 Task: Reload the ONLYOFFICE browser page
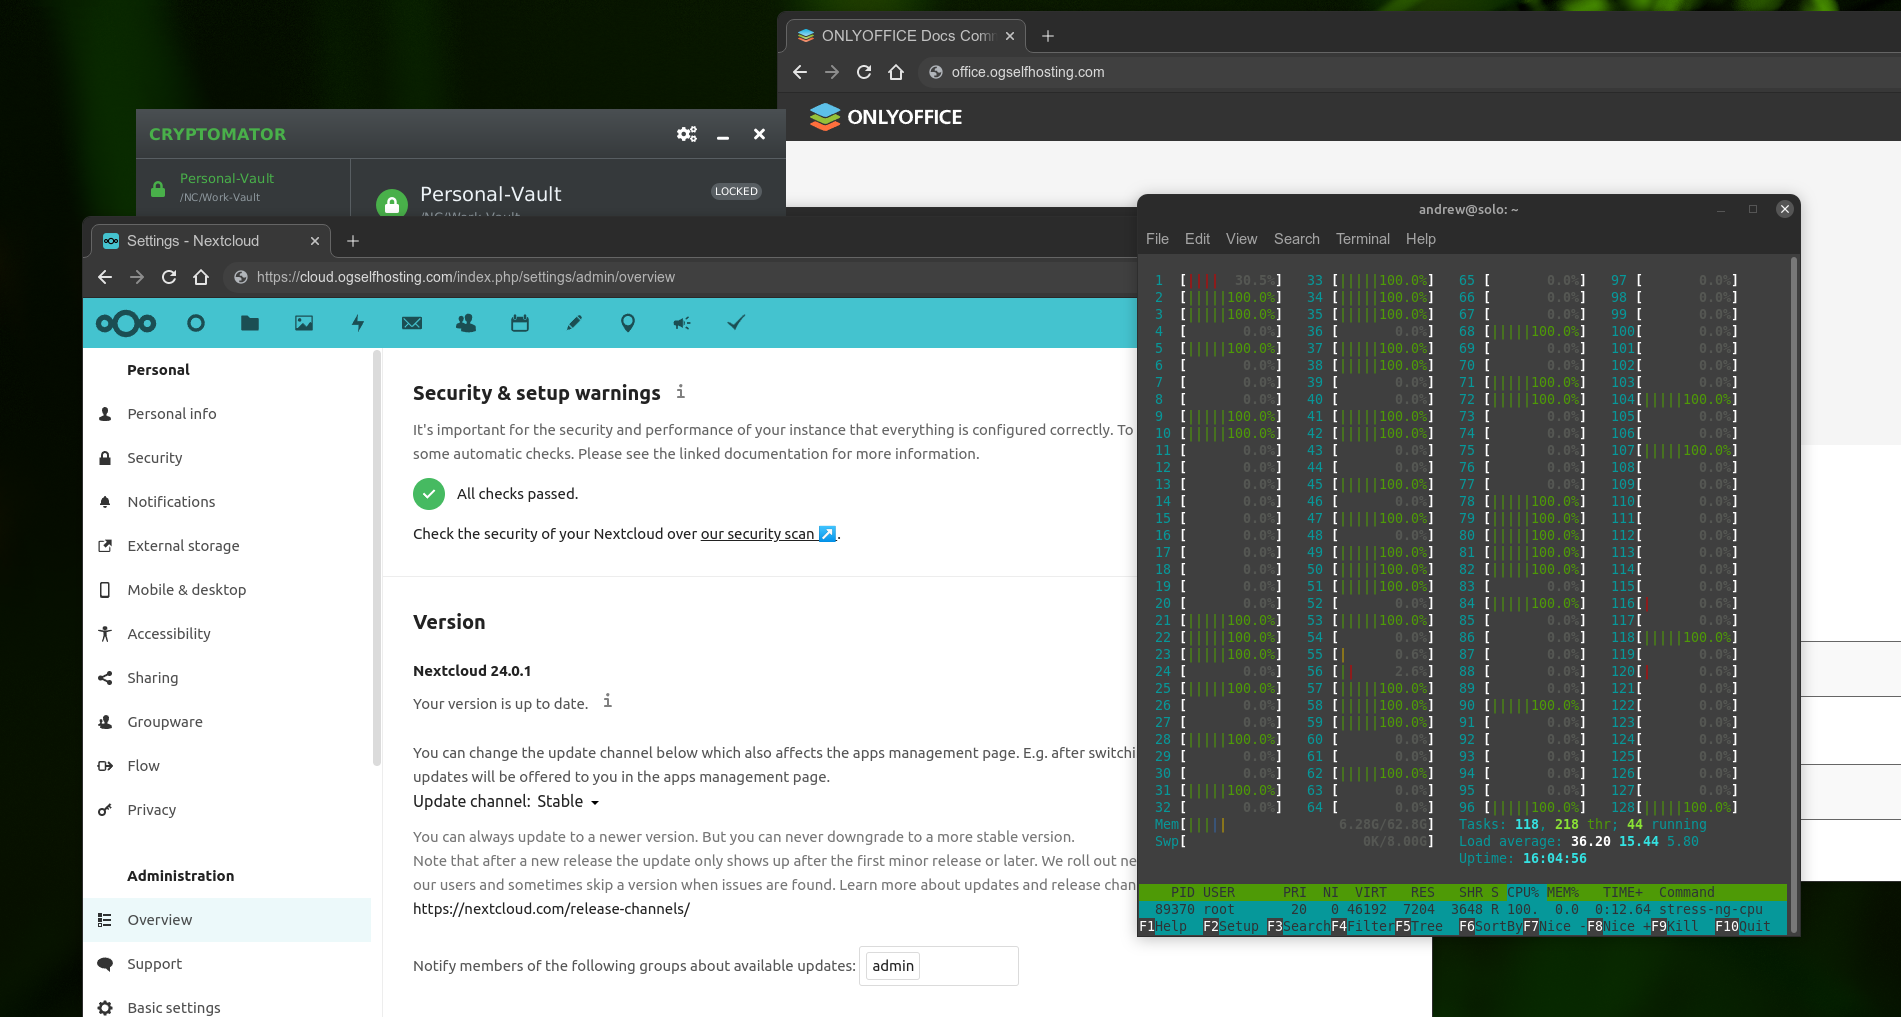coord(864,72)
